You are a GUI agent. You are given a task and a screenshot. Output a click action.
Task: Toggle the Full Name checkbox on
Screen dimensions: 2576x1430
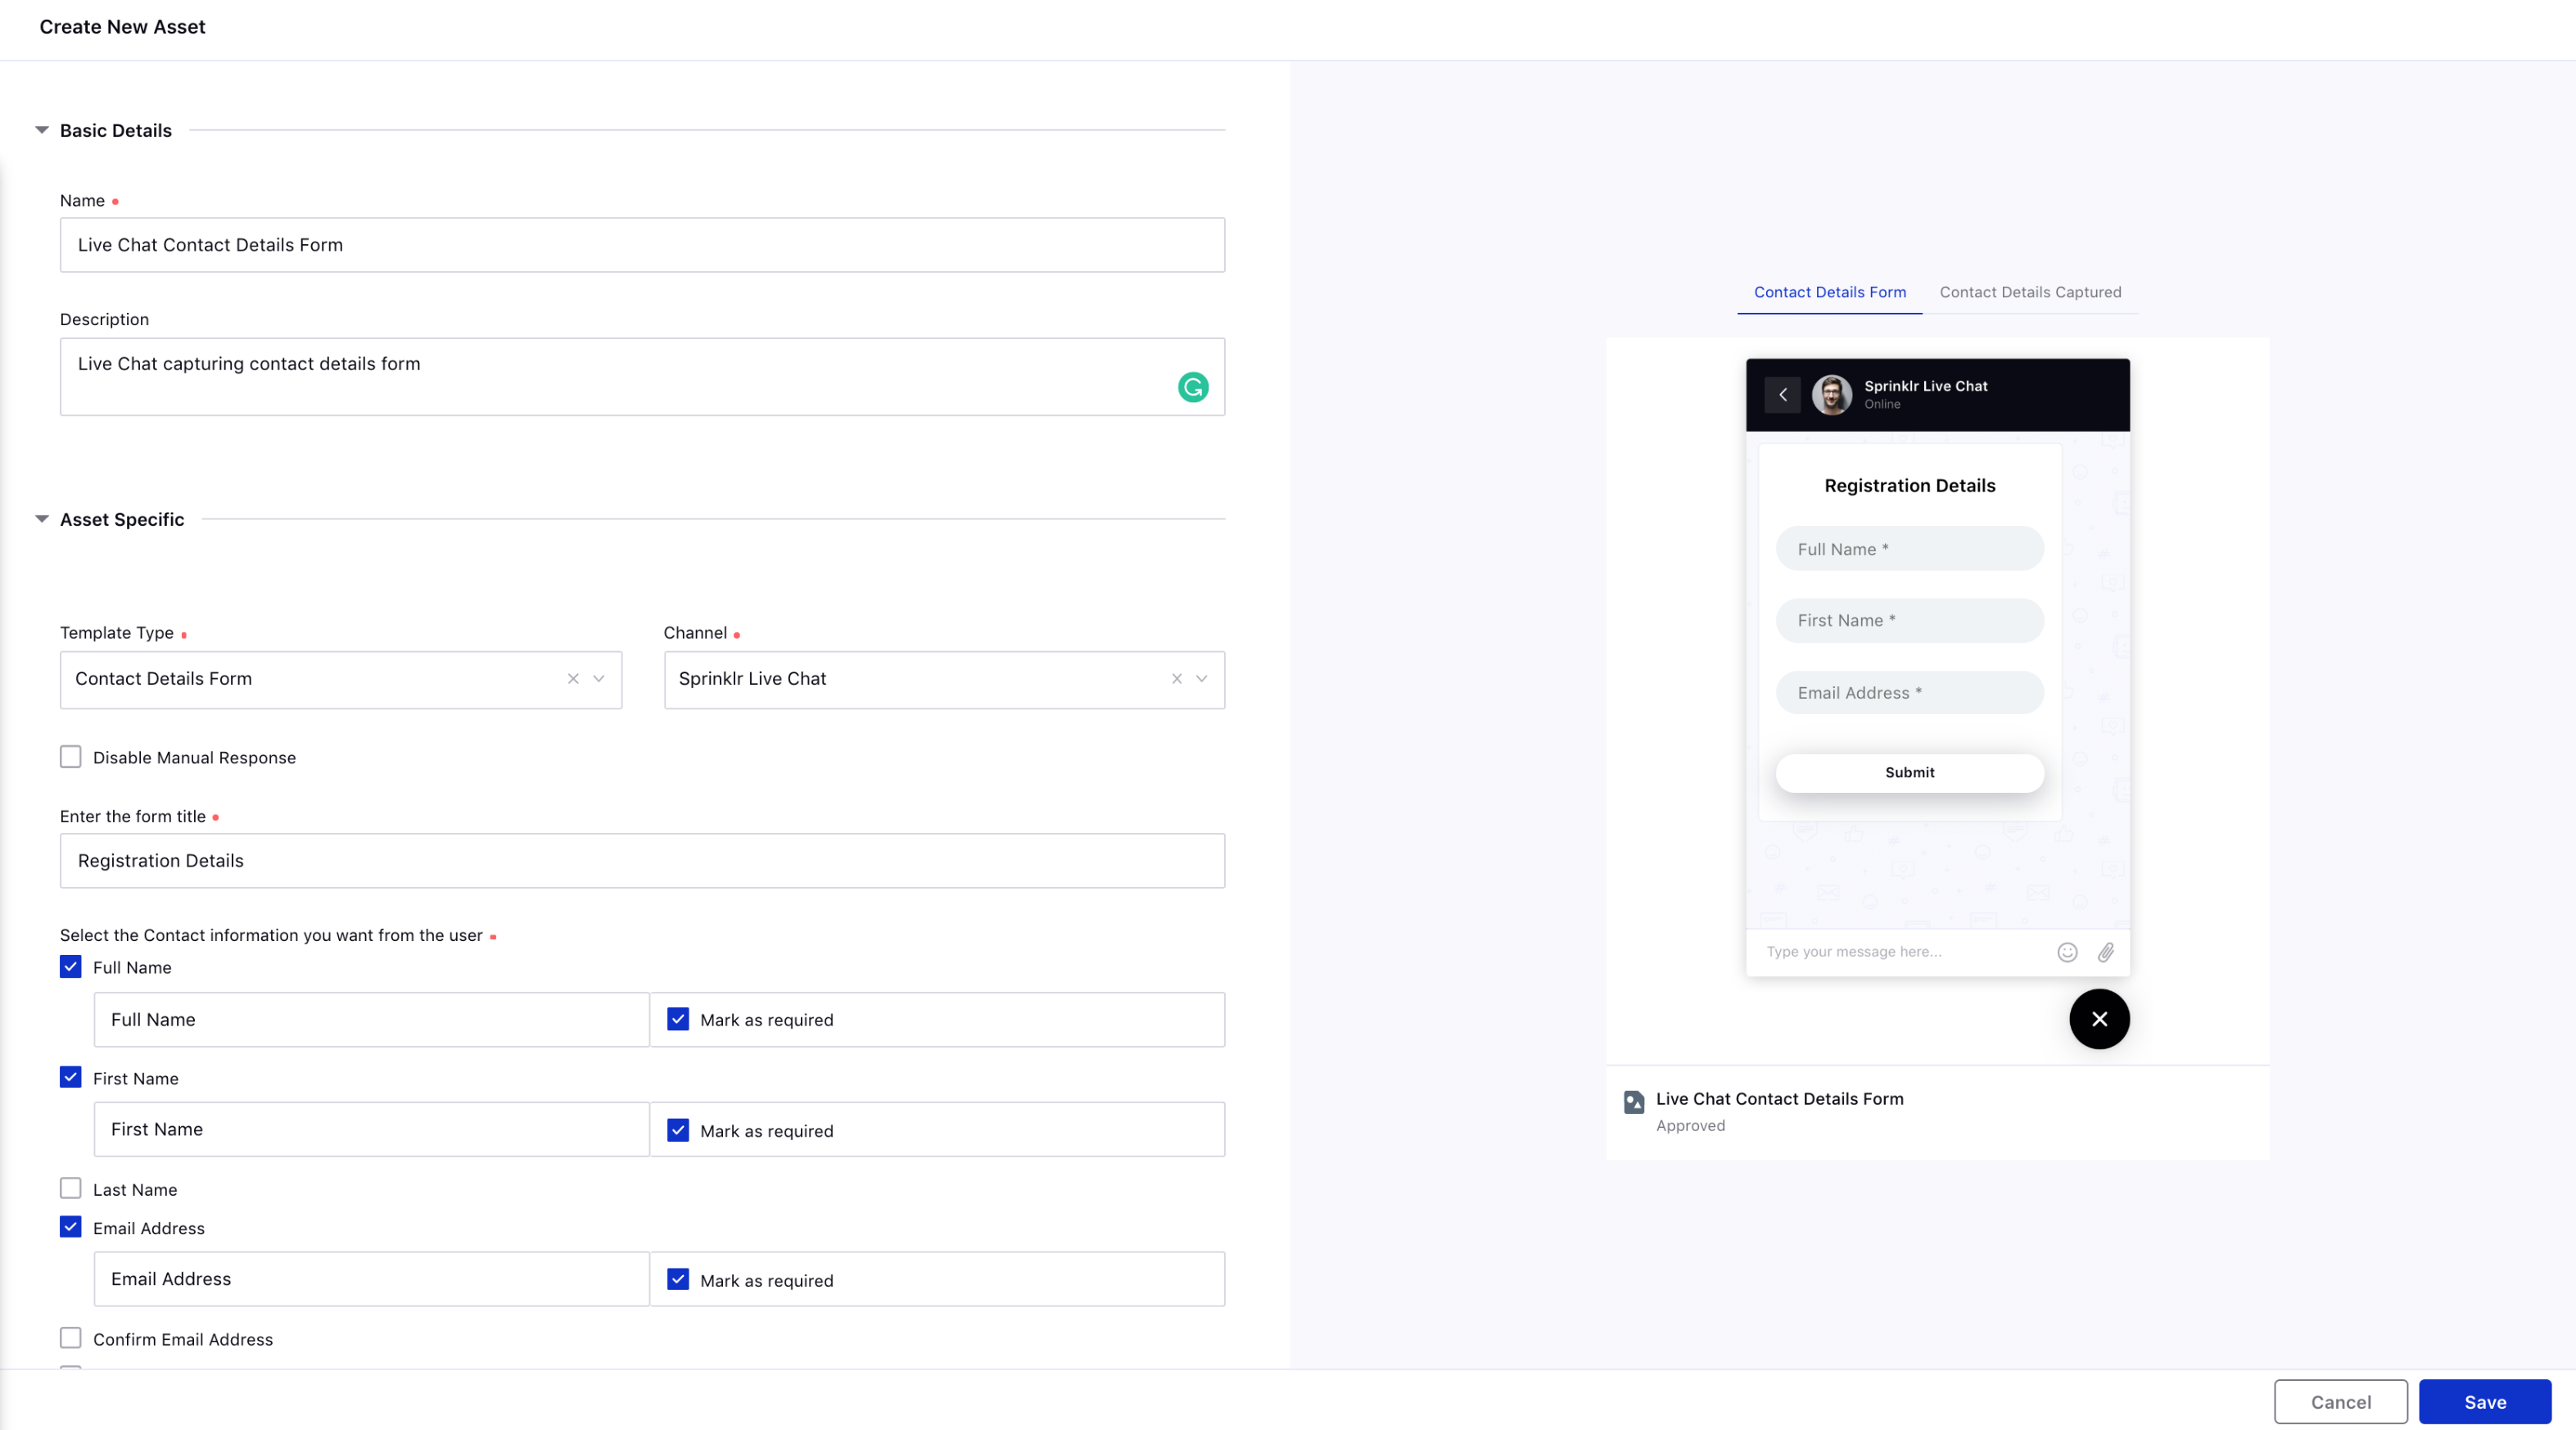(x=70, y=966)
